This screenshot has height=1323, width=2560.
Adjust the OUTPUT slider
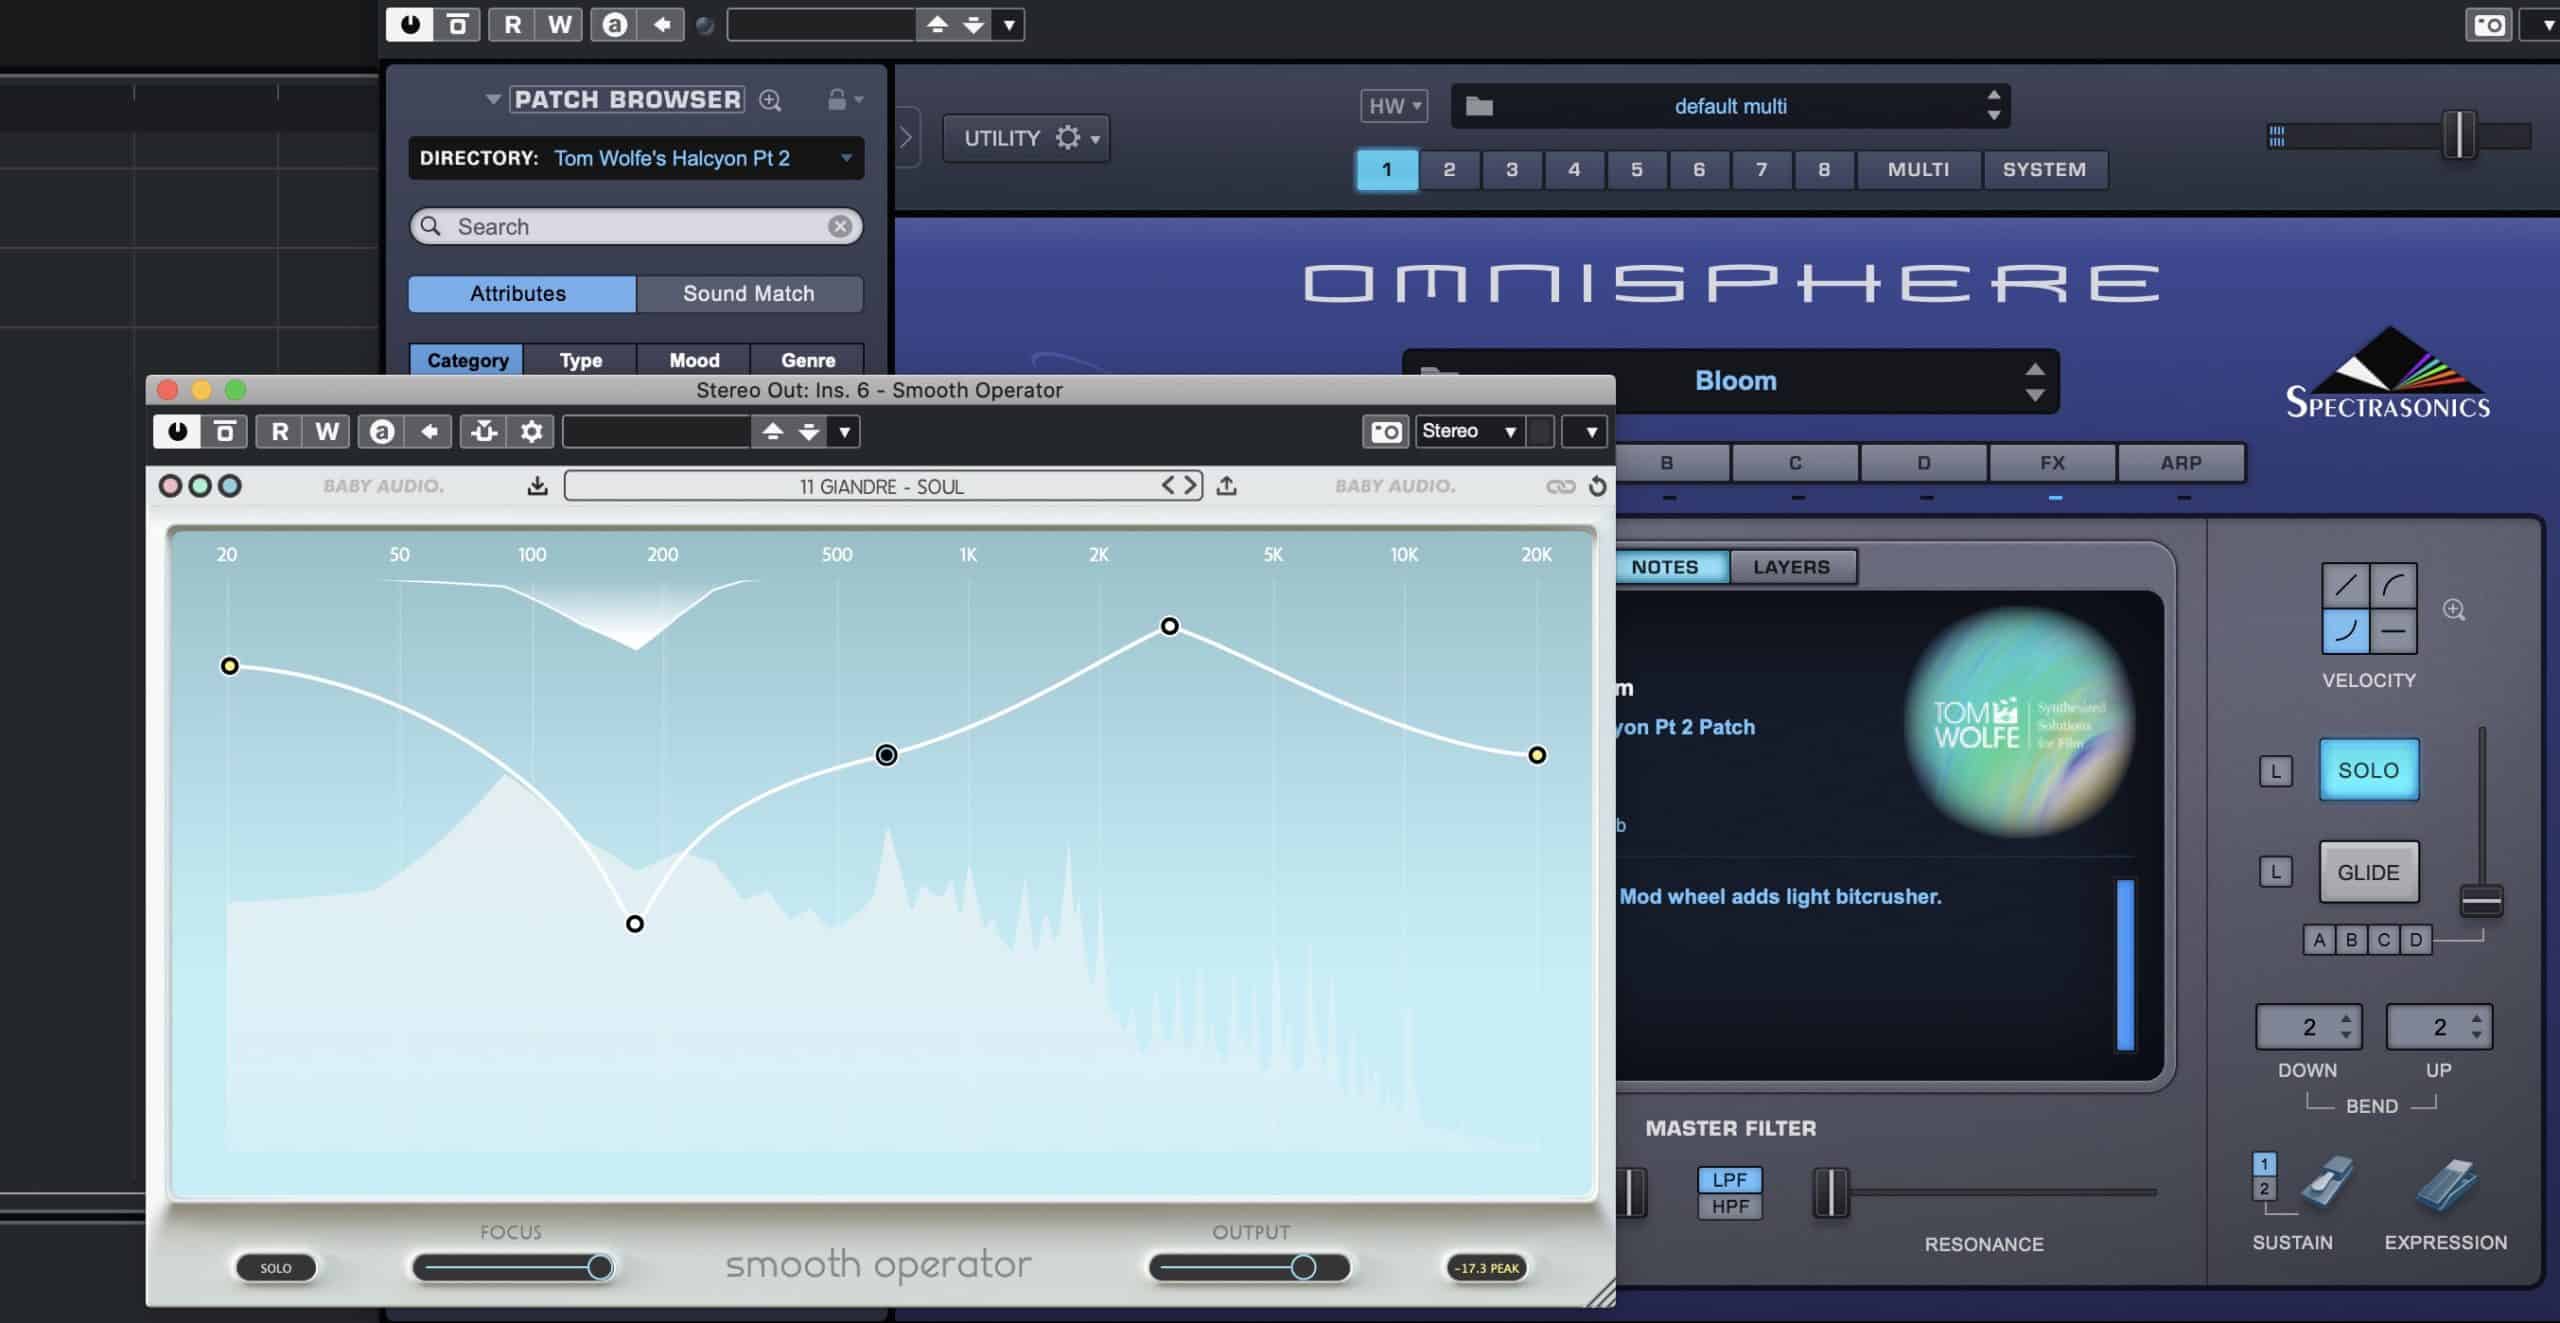point(1249,1268)
